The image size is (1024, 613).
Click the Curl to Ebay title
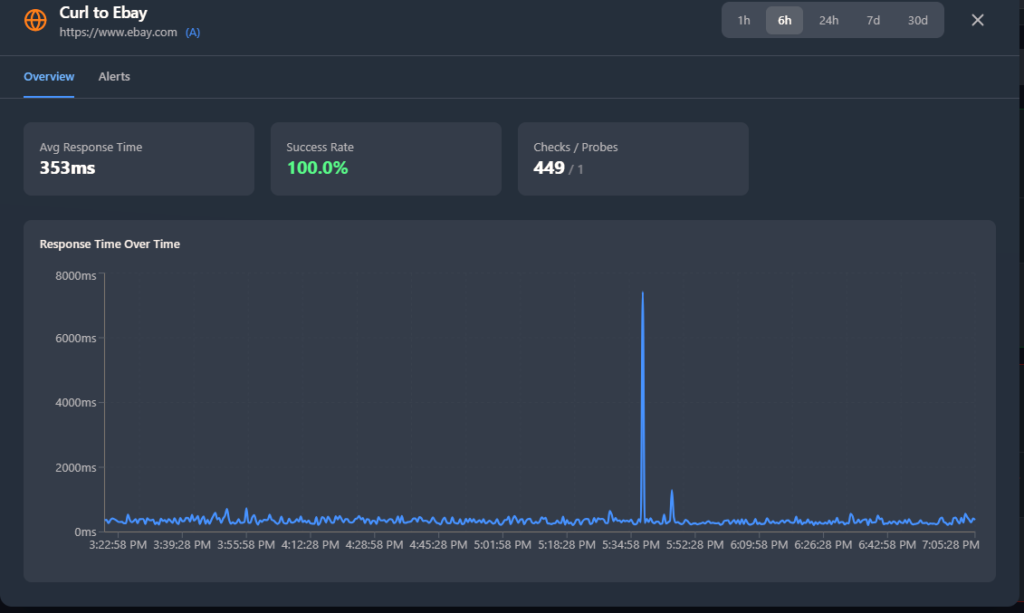pyautogui.click(x=103, y=14)
